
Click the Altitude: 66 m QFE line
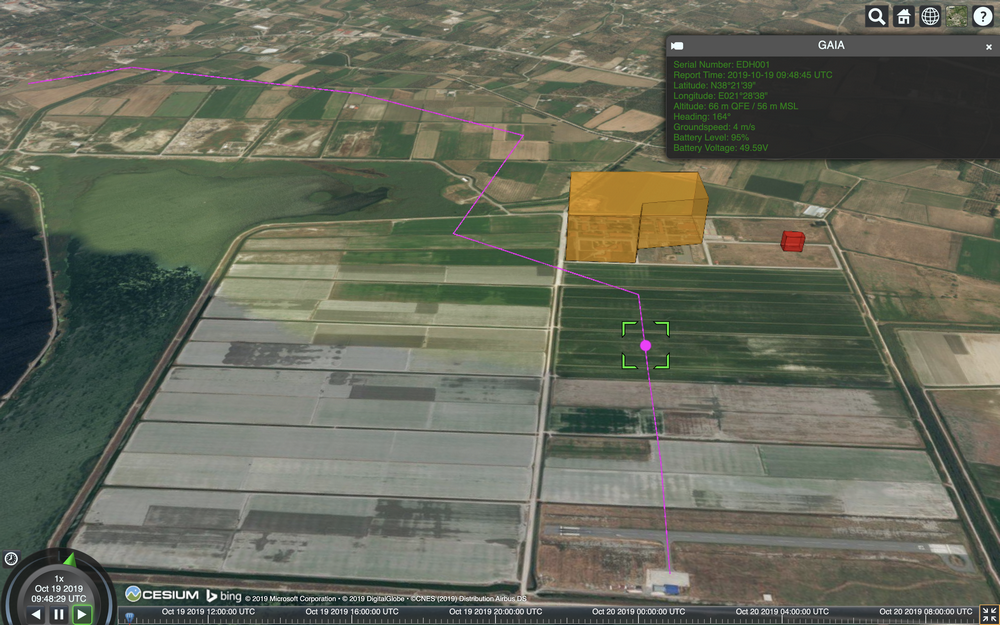coord(735,106)
